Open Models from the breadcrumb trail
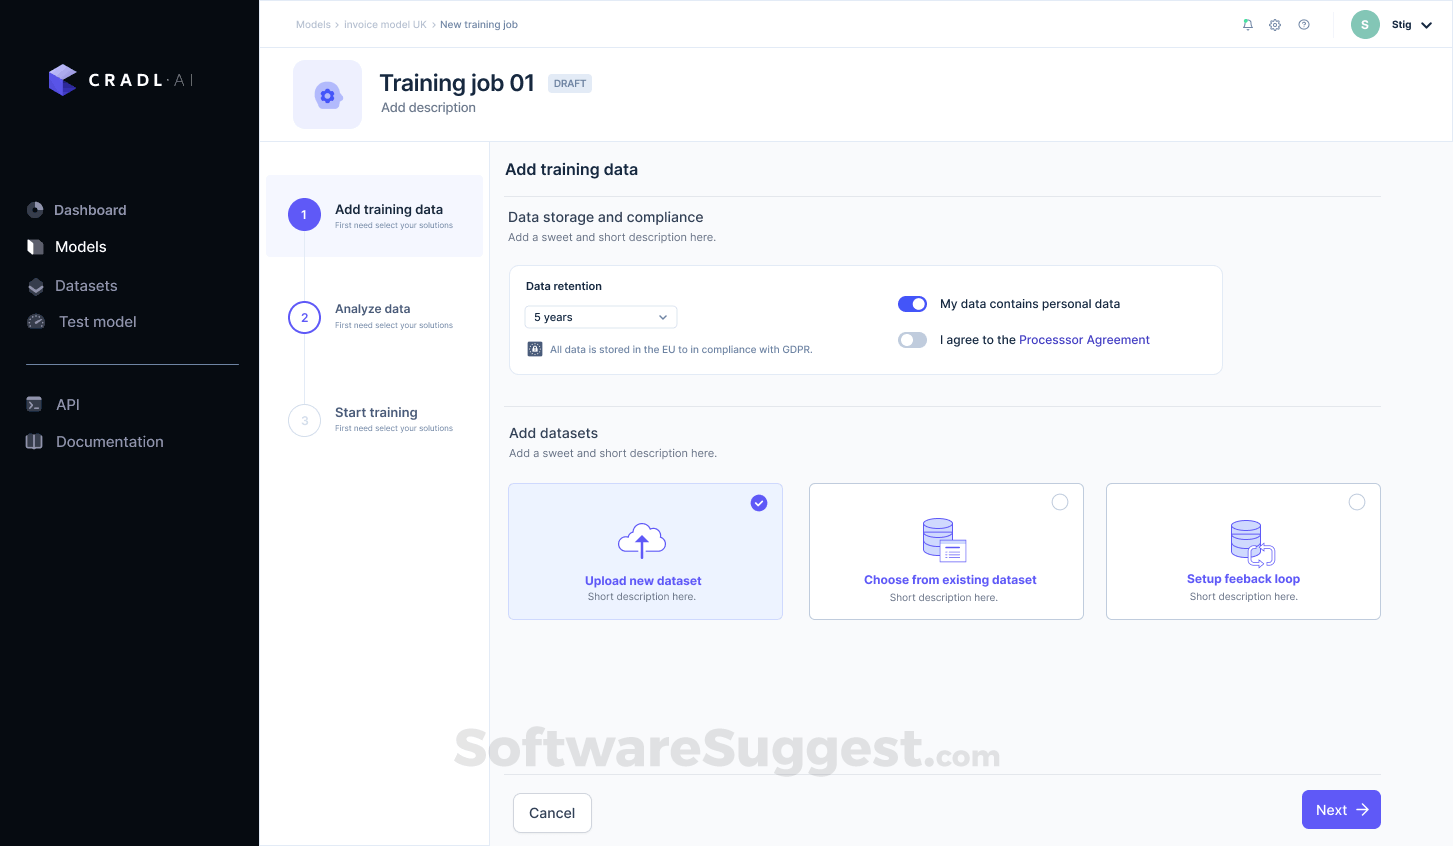 pyautogui.click(x=313, y=24)
